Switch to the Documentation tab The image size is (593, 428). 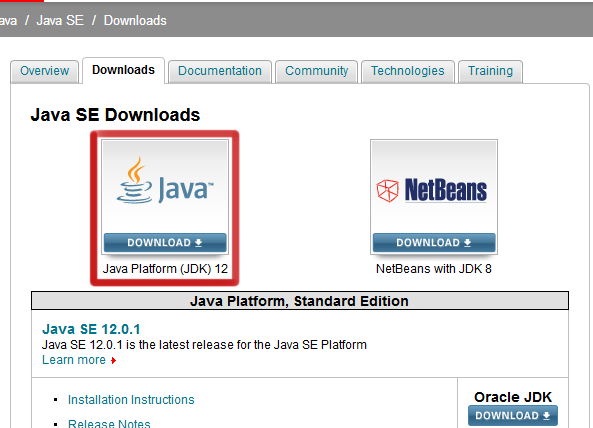coord(220,71)
